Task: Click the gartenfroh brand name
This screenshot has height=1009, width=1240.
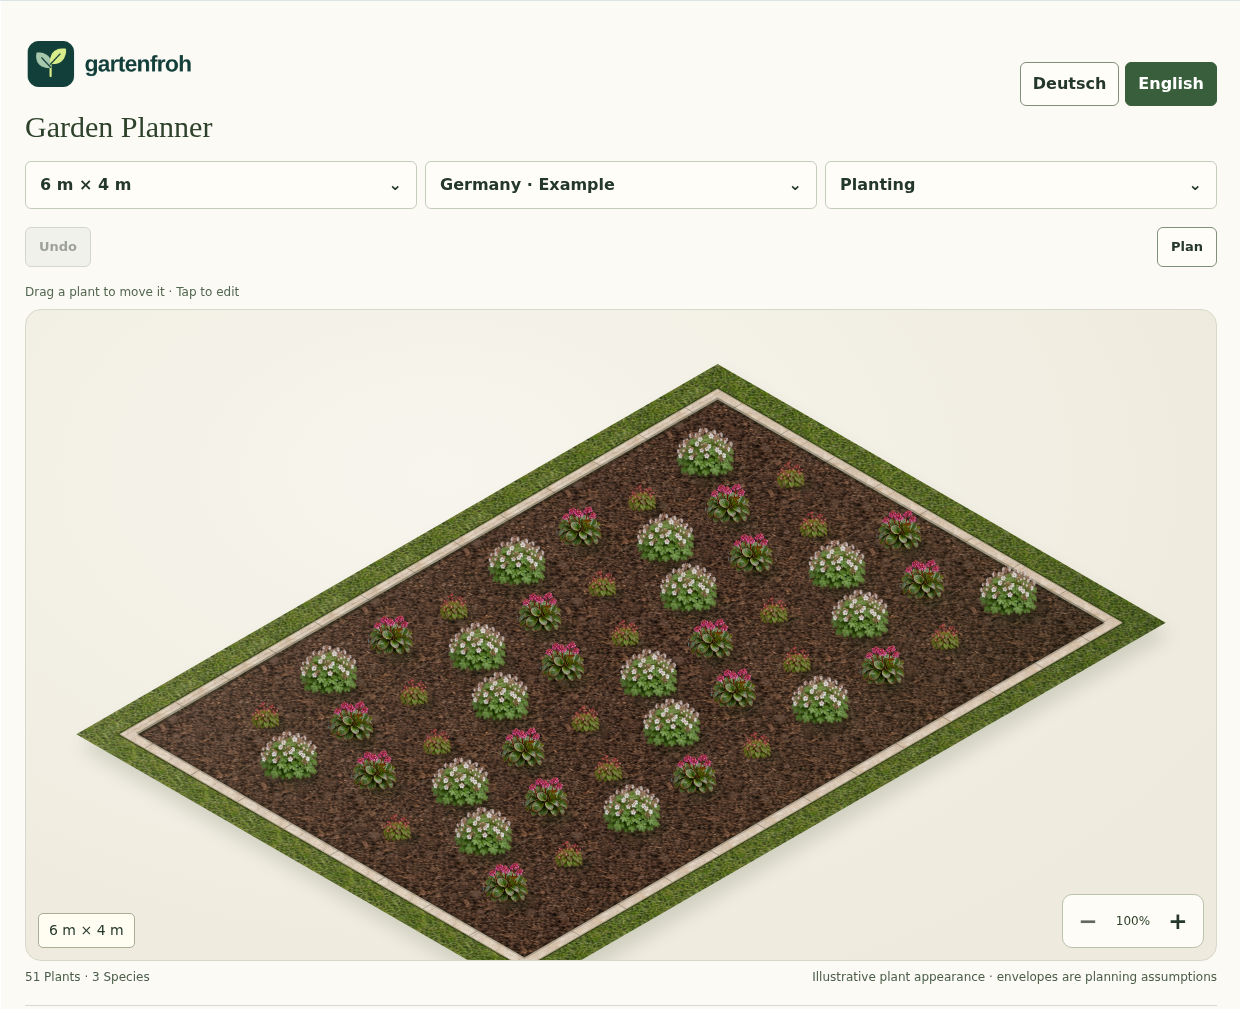Action: pyautogui.click(x=138, y=64)
